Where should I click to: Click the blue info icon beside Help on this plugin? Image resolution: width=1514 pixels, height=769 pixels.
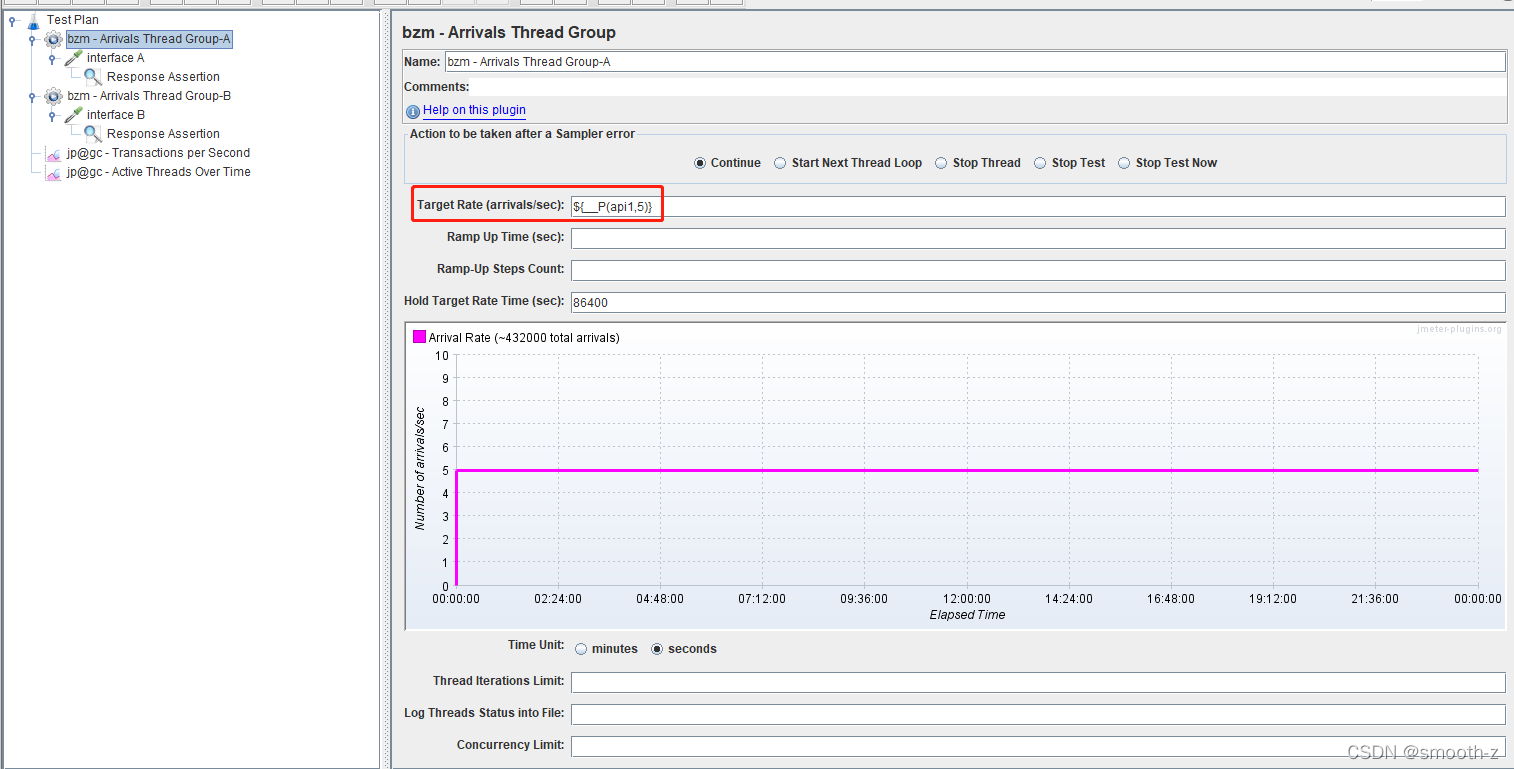413,111
